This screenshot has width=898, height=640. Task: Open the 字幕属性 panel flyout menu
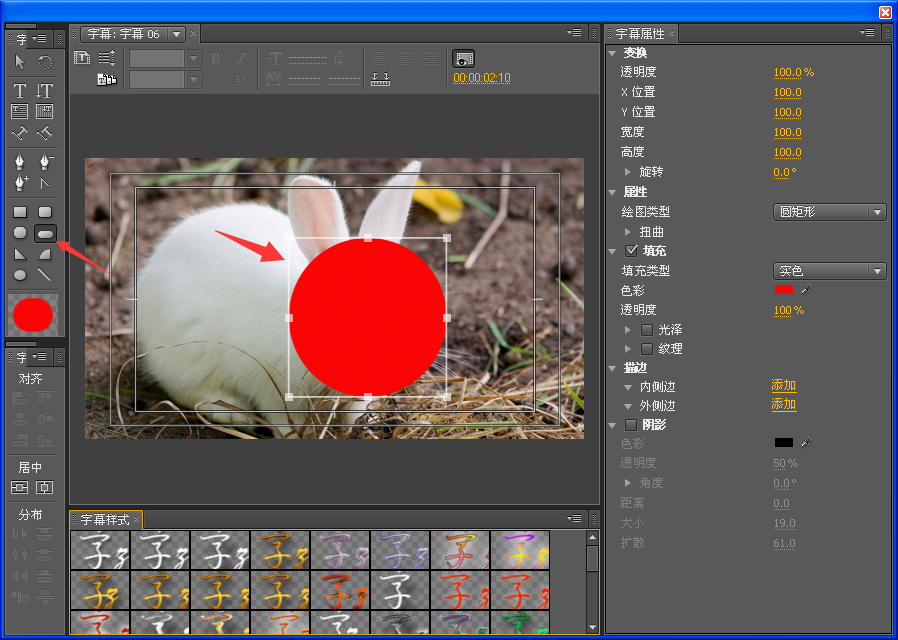click(867, 33)
